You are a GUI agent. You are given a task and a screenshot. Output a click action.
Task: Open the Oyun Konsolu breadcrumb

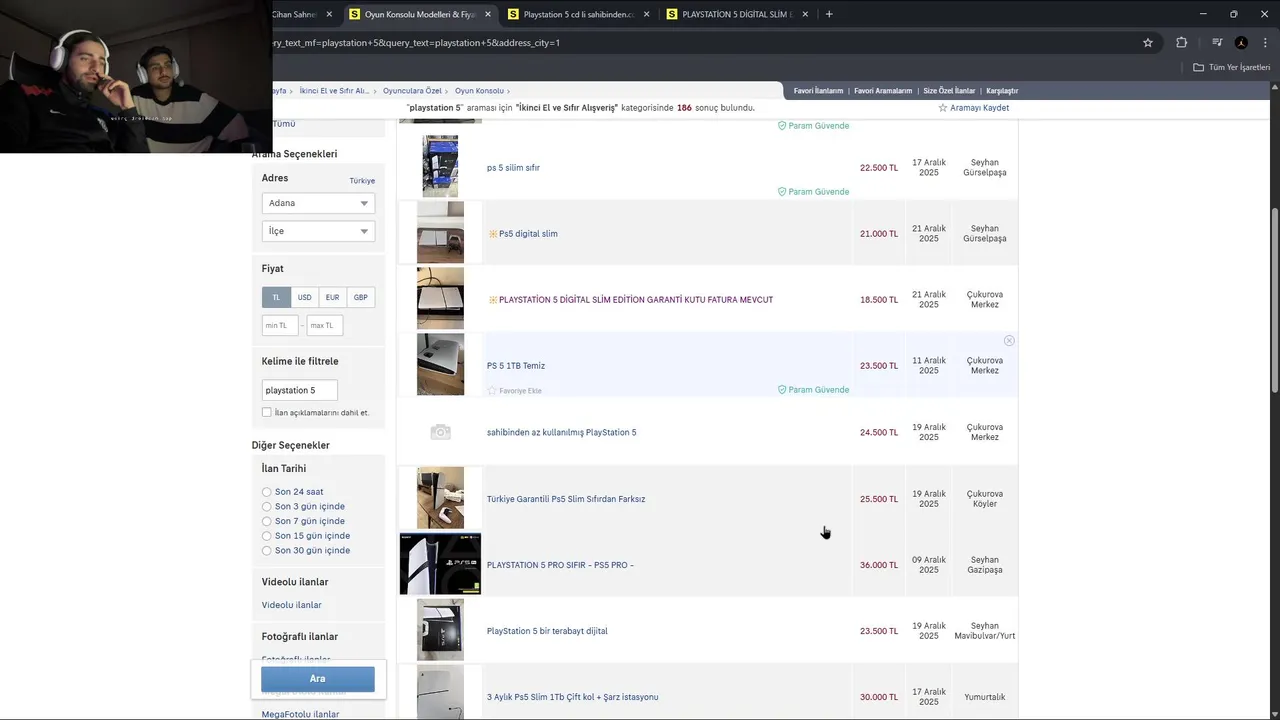[x=479, y=91]
